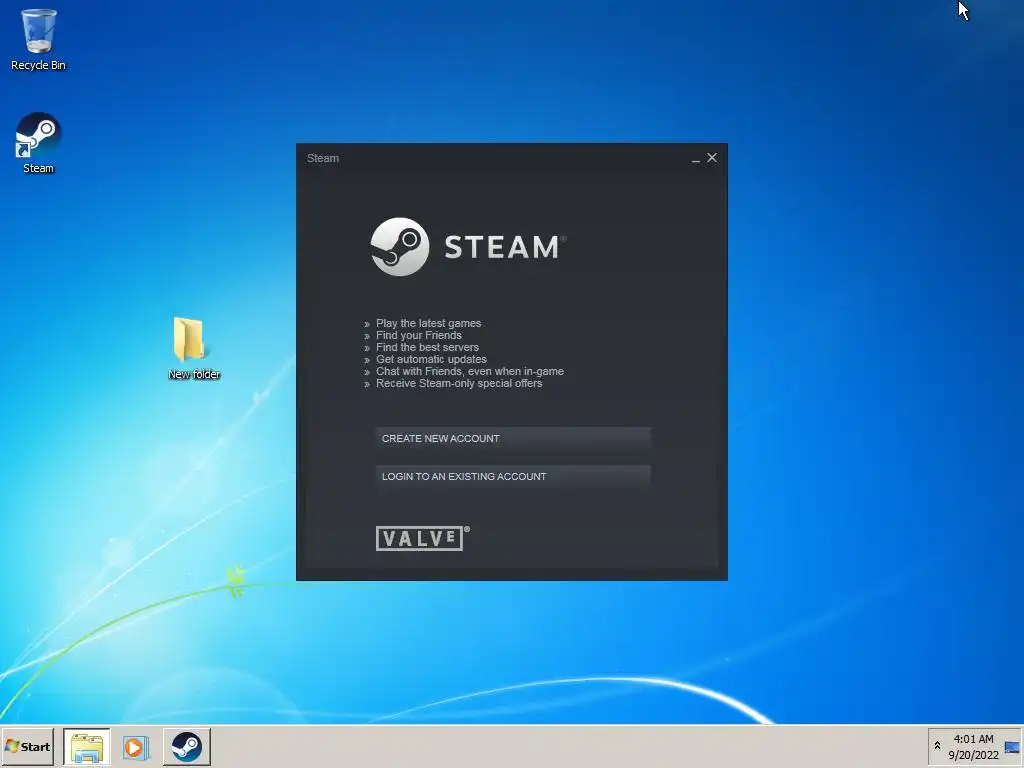Launch Windows Media Player from the taskbar
1024x768 pixels.
(136, 747)
